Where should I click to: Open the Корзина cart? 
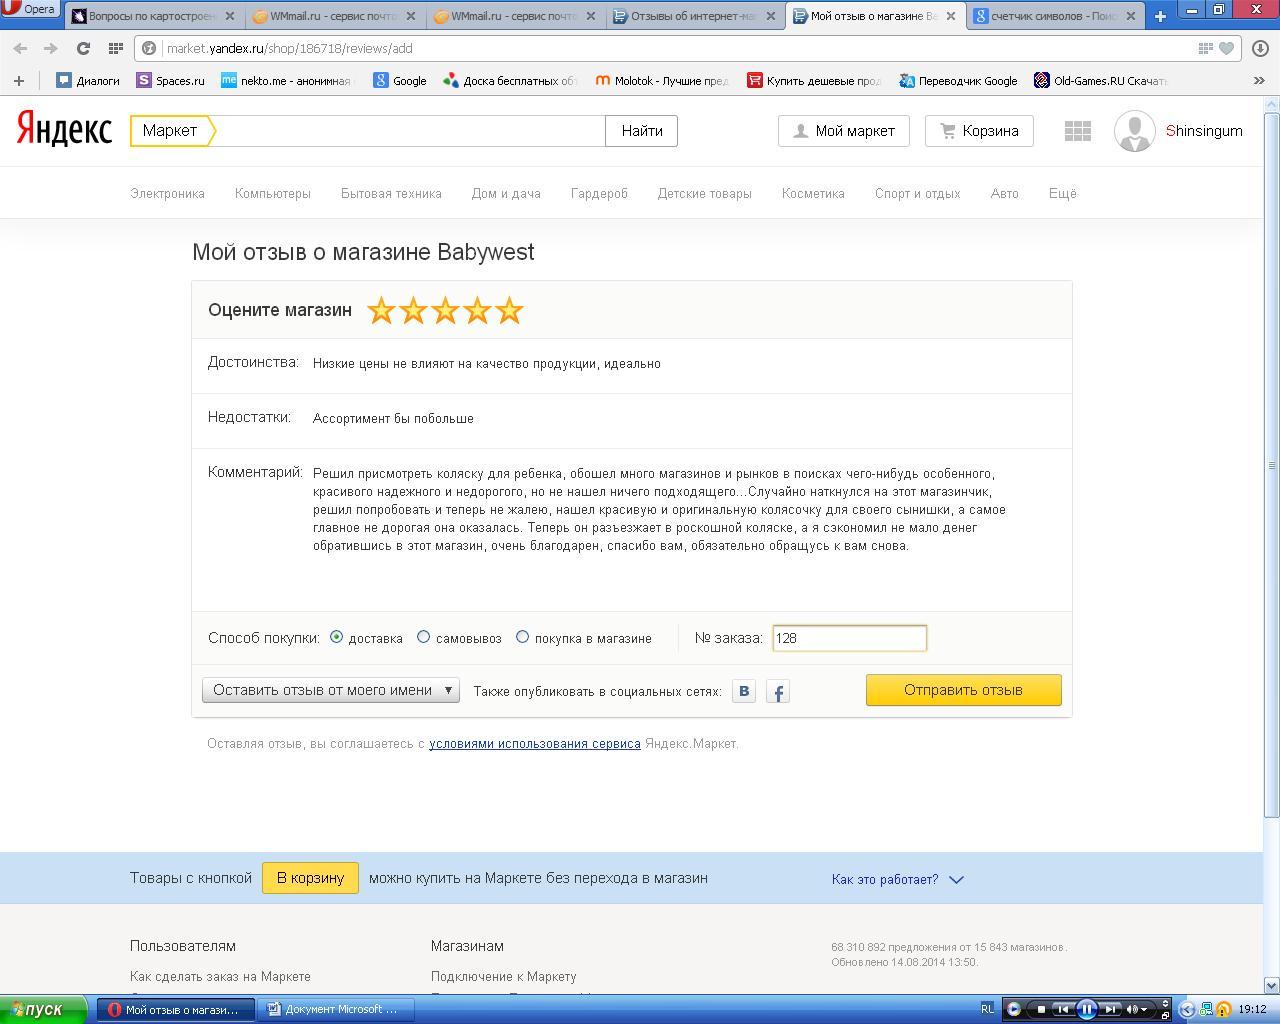click(979, 131)
